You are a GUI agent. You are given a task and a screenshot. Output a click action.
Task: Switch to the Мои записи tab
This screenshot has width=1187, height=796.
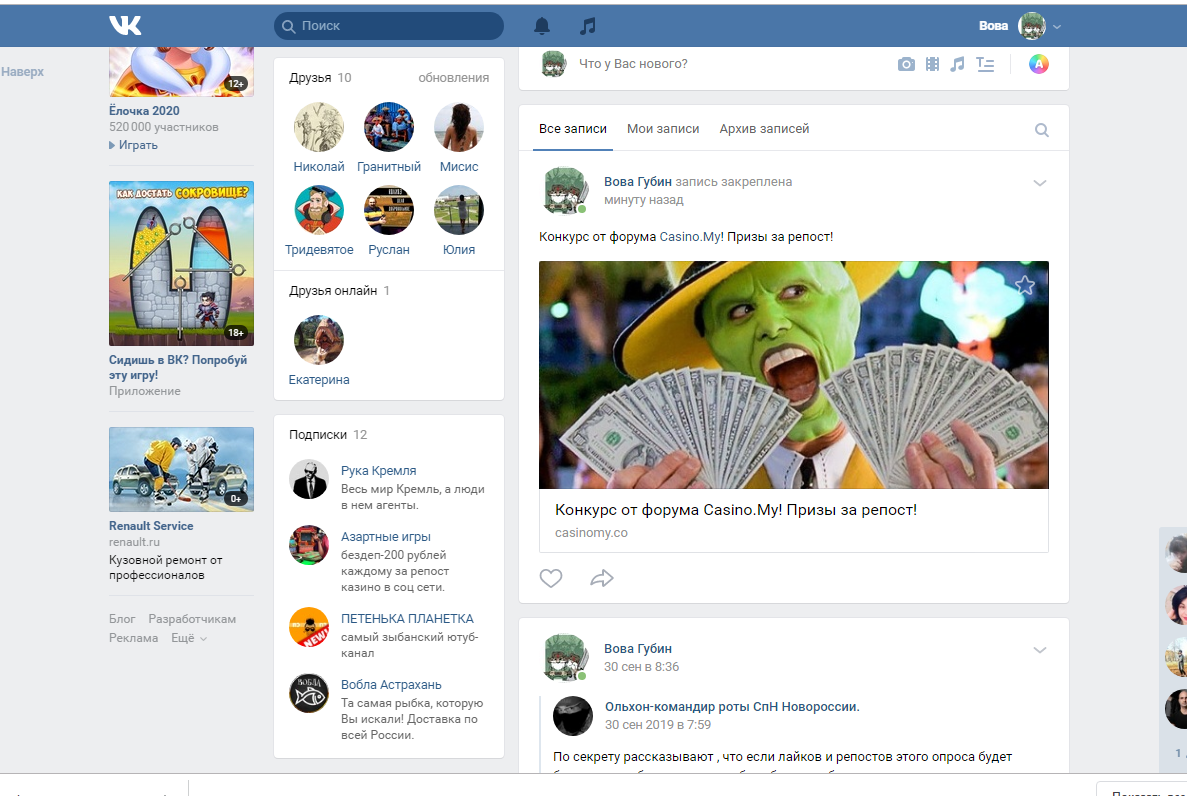pyautogui.click(x=663, y=129)
